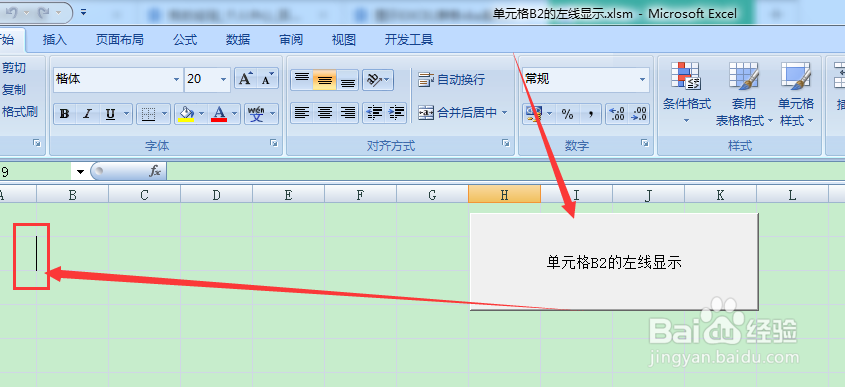
Task: Increase indent icon
Action: click(396, 113)
